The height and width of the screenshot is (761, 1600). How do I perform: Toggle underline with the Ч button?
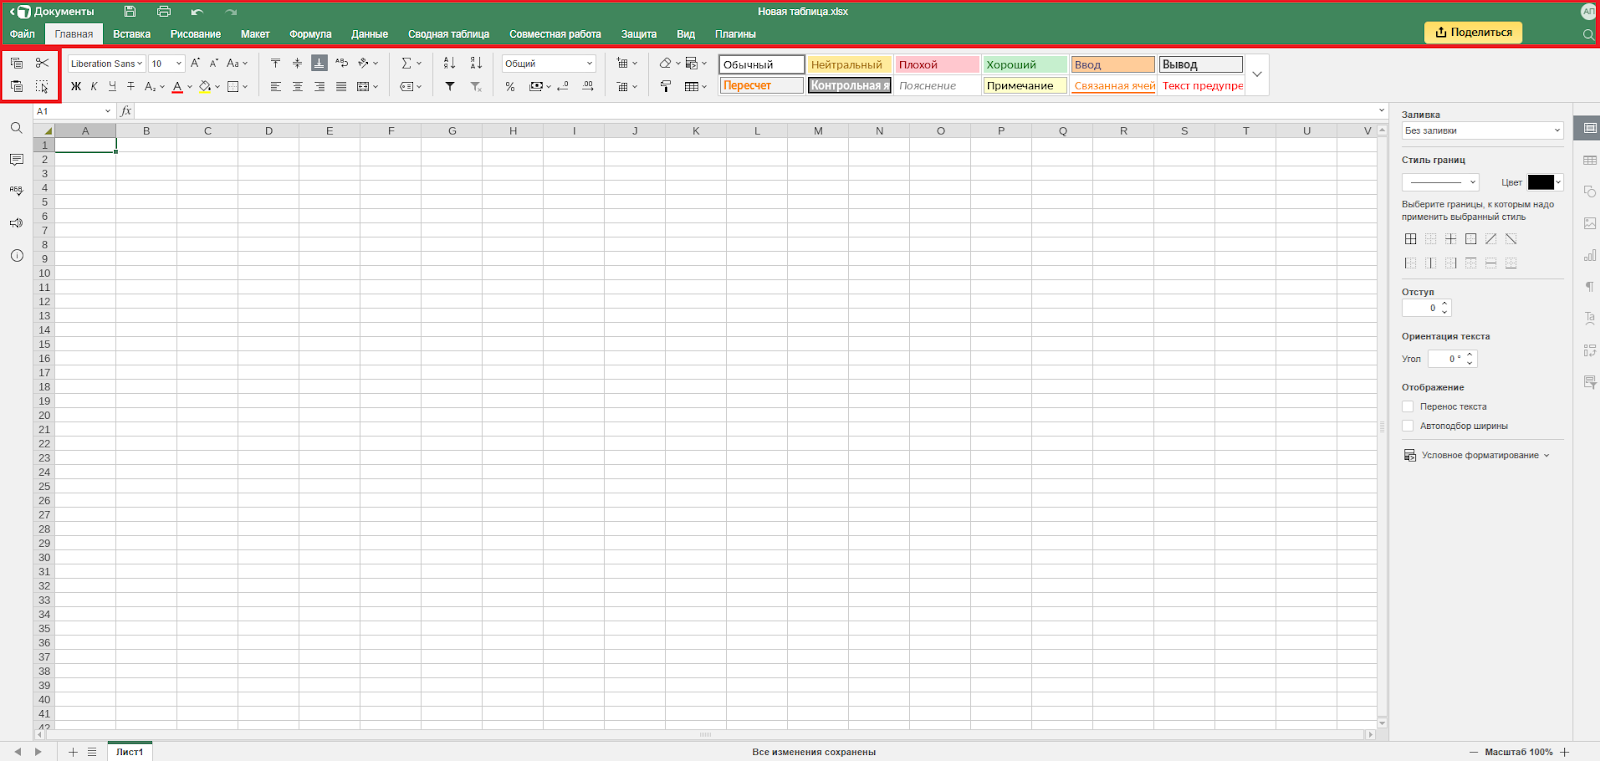112,87
